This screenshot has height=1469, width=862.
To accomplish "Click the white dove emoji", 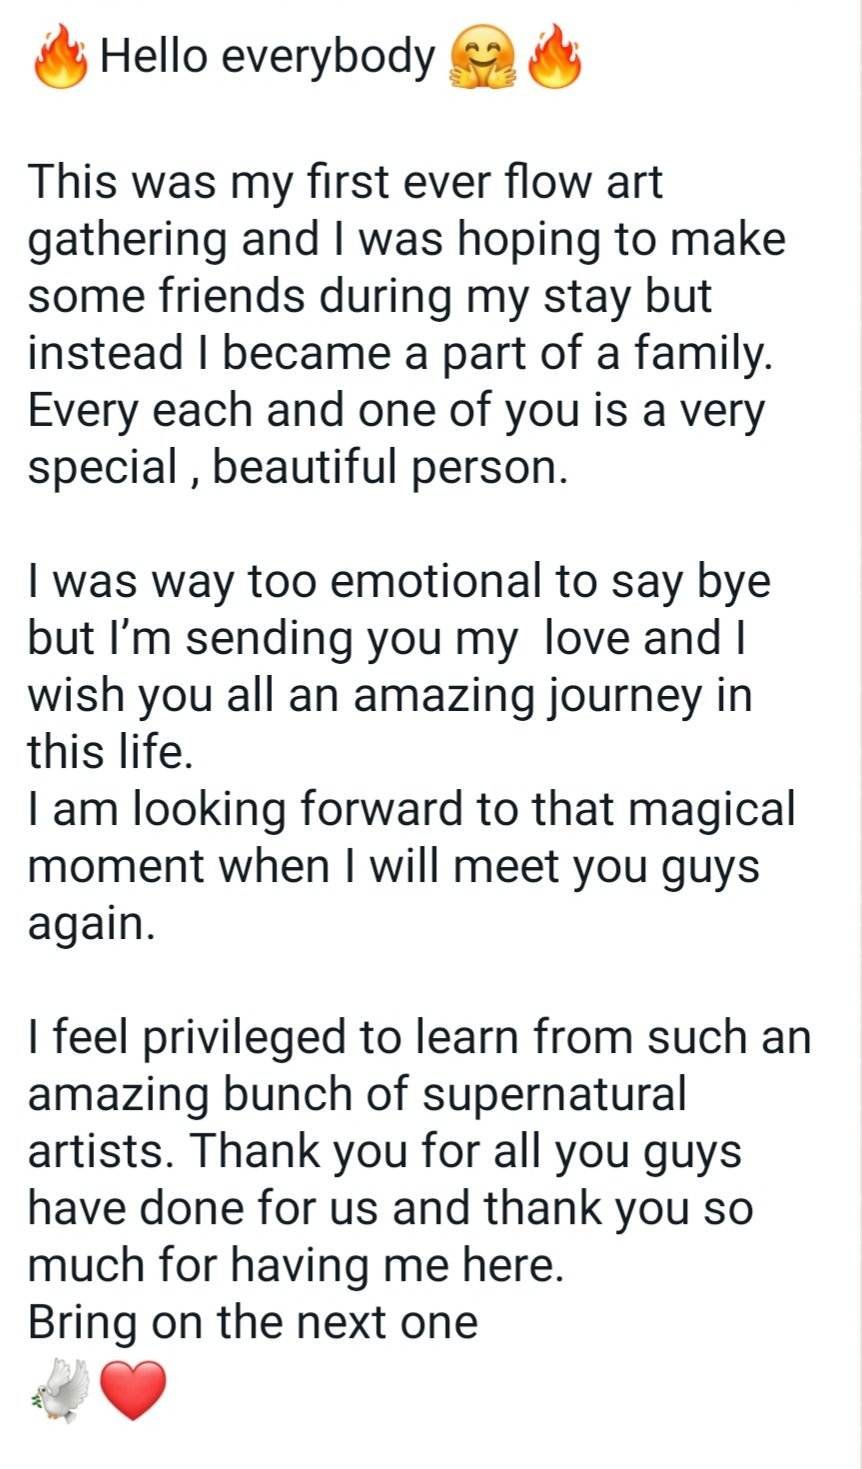I will coord(61,1389).
